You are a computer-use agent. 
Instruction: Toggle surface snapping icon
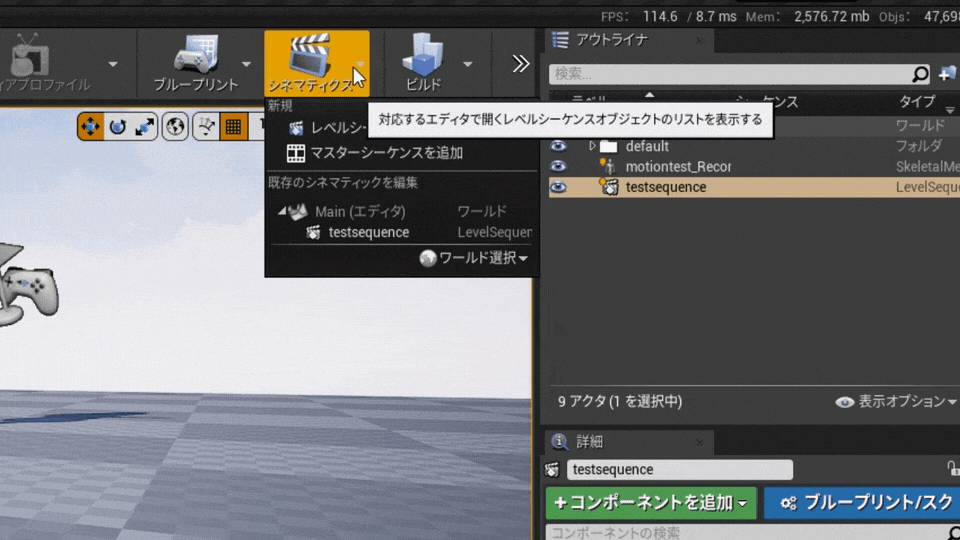pos(206,127)
